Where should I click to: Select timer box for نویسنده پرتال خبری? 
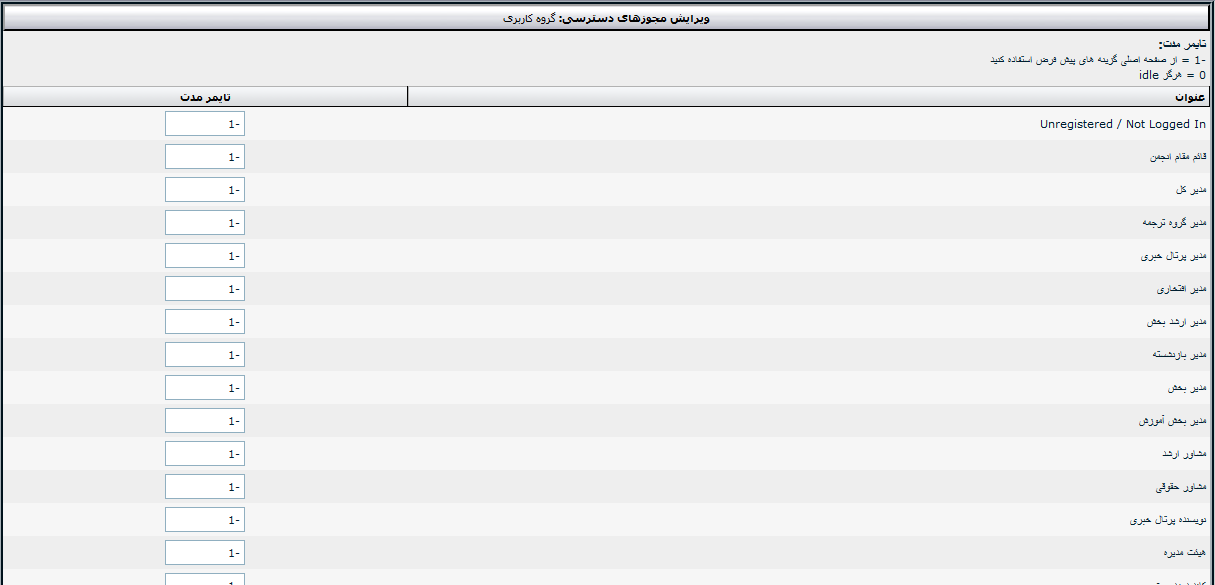(x=205, y=520)
